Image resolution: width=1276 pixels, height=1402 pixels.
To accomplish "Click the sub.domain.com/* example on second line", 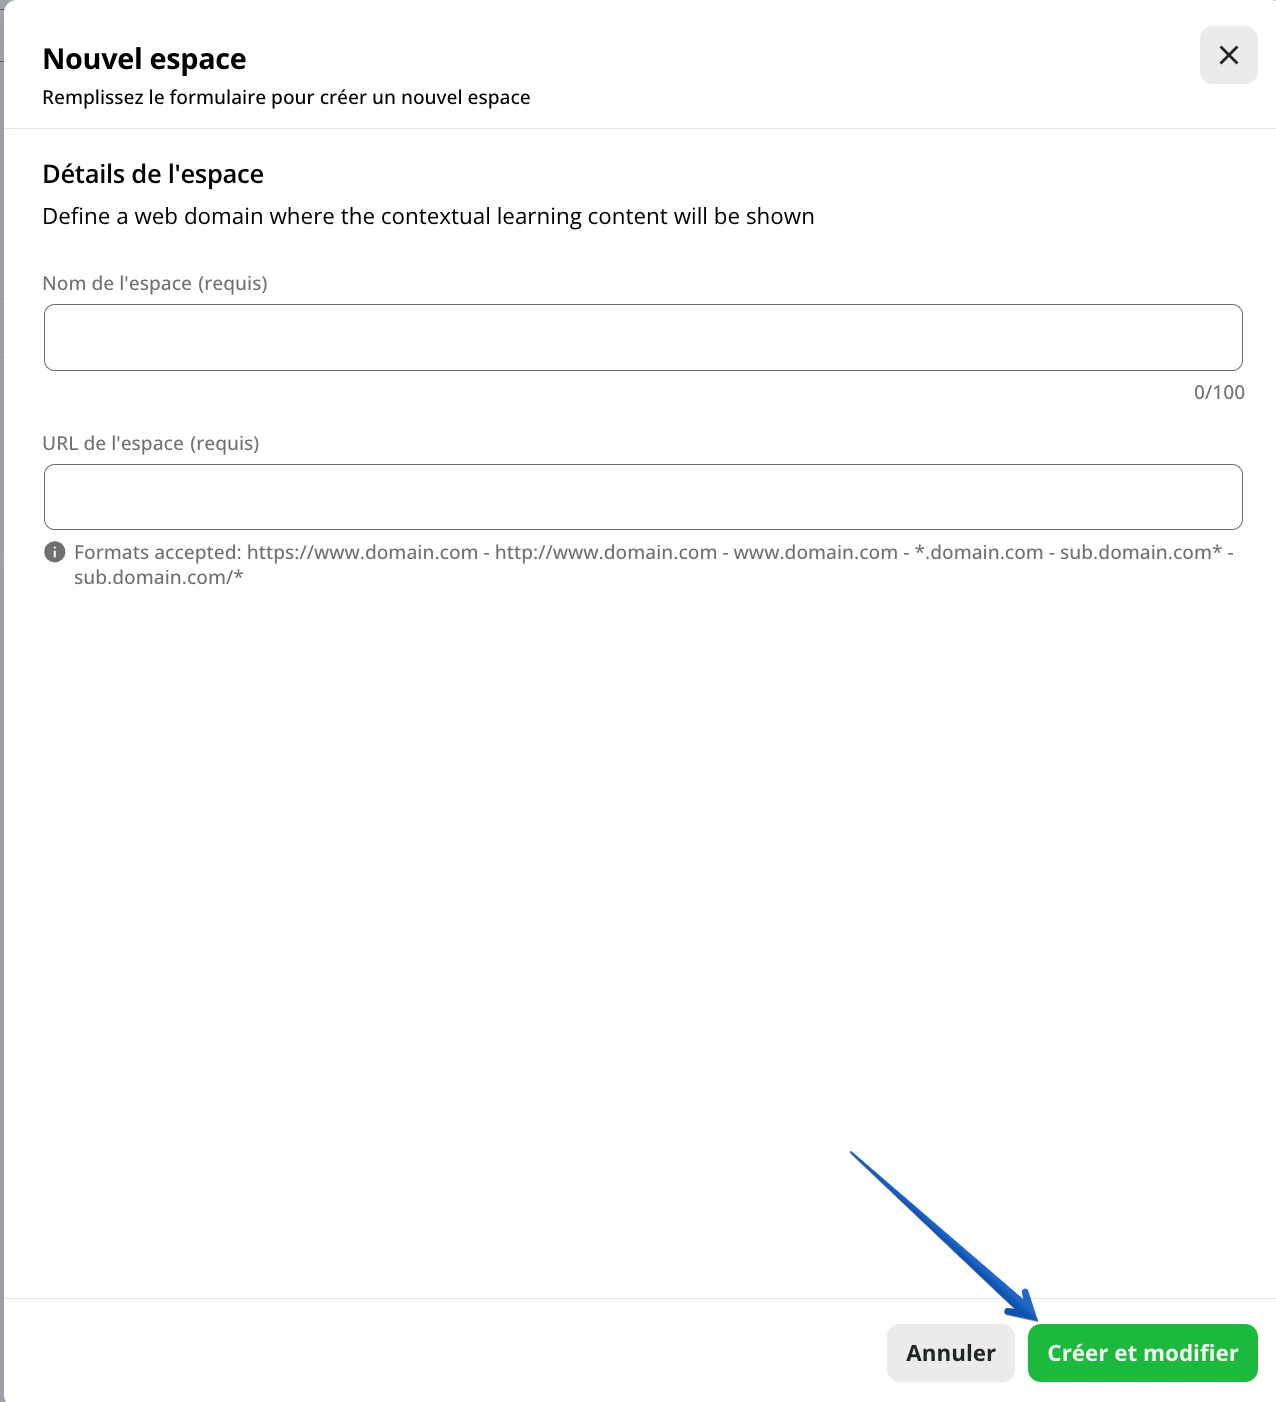I will click(x=159, y=577).
